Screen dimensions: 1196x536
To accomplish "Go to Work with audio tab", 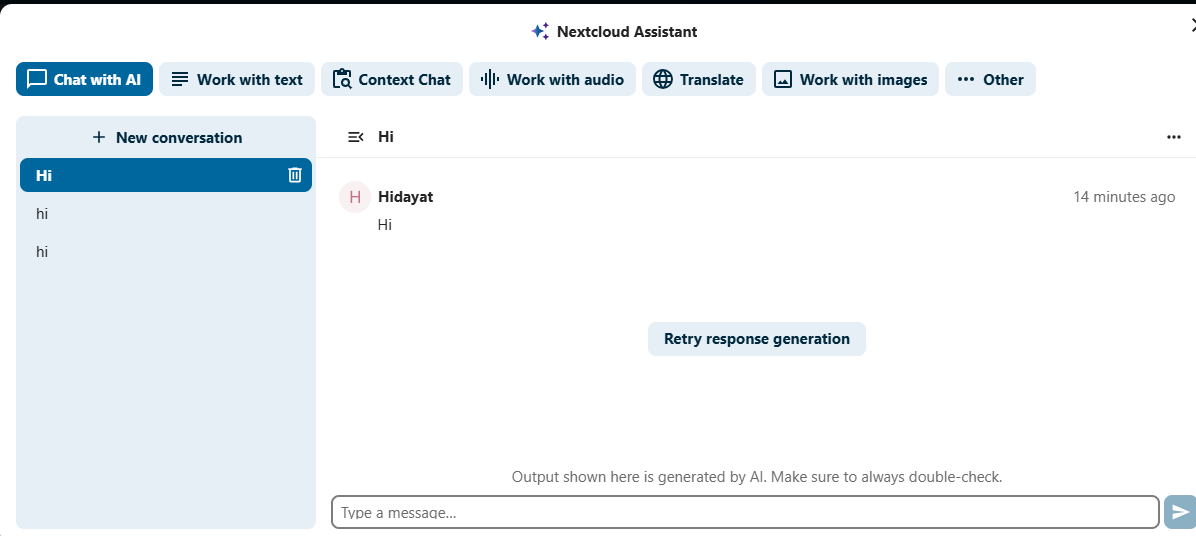I will (552, 79).
